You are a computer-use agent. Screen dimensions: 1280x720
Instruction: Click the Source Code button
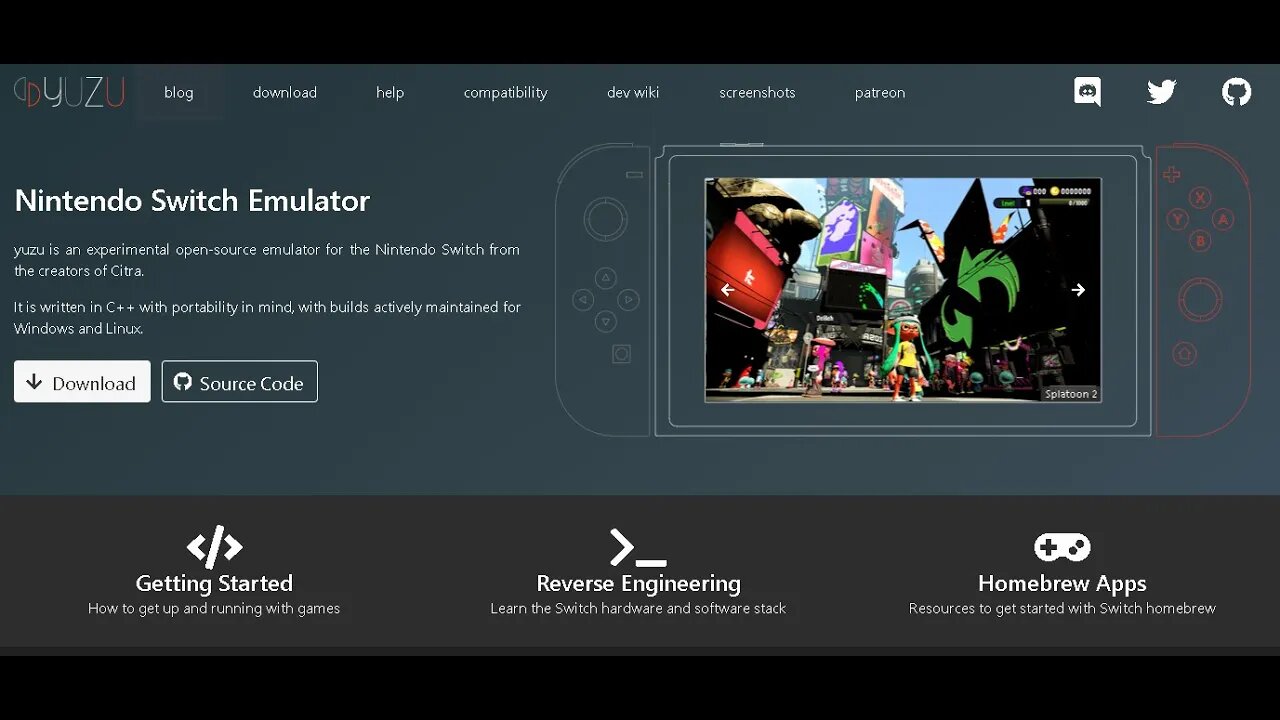240,382
